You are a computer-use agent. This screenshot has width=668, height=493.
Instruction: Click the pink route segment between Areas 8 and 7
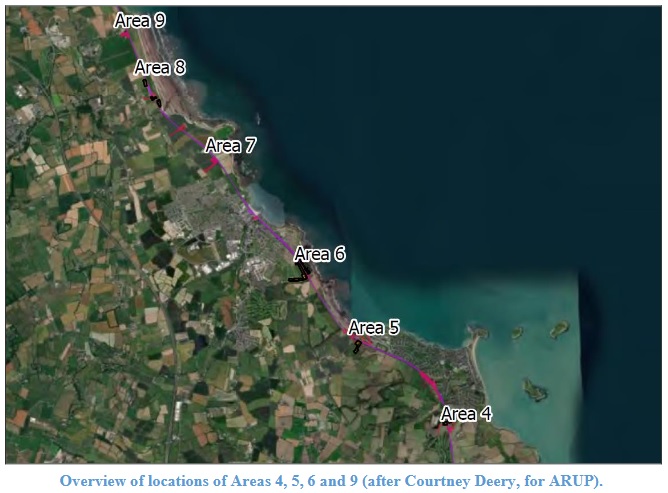[181, 129]
